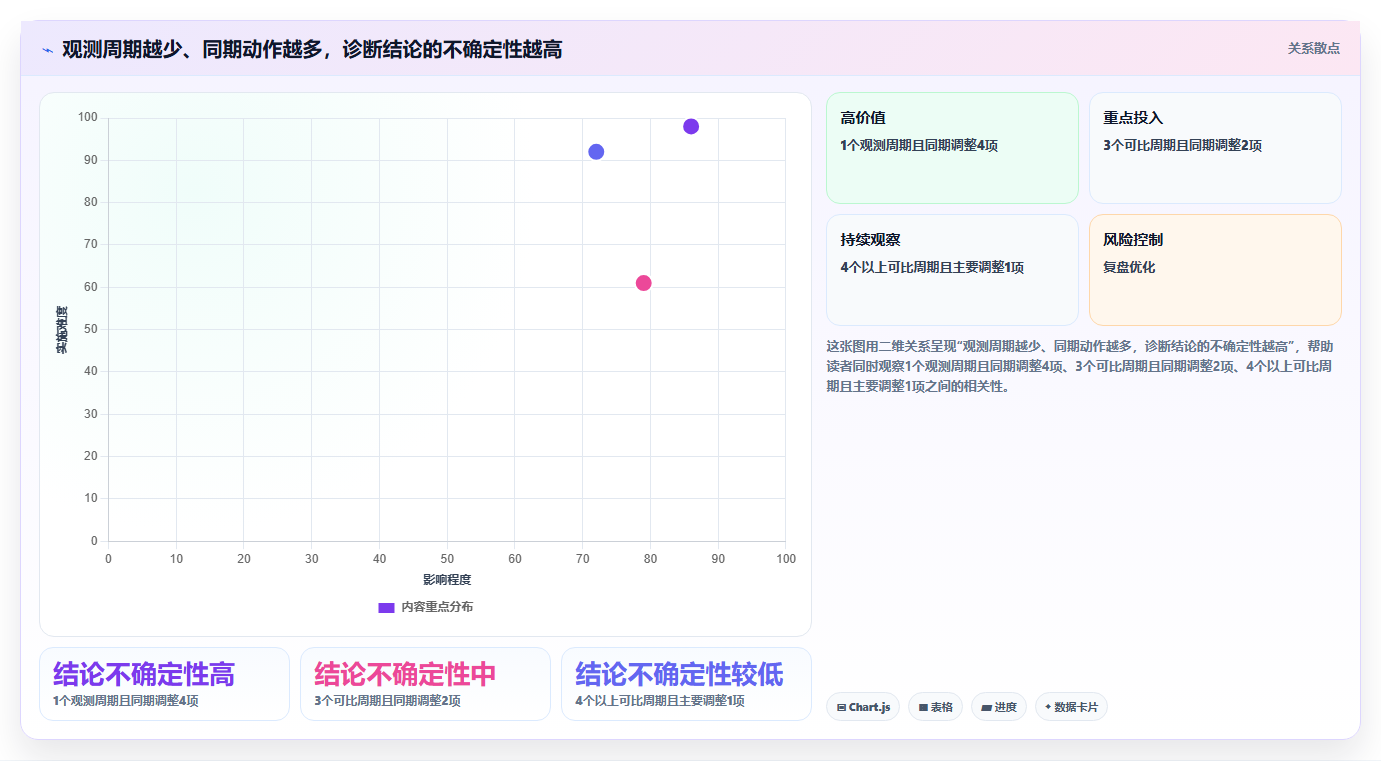Open the 重点投入 card
This screenshot has height=761, width=1381.
coord(1215,148)
